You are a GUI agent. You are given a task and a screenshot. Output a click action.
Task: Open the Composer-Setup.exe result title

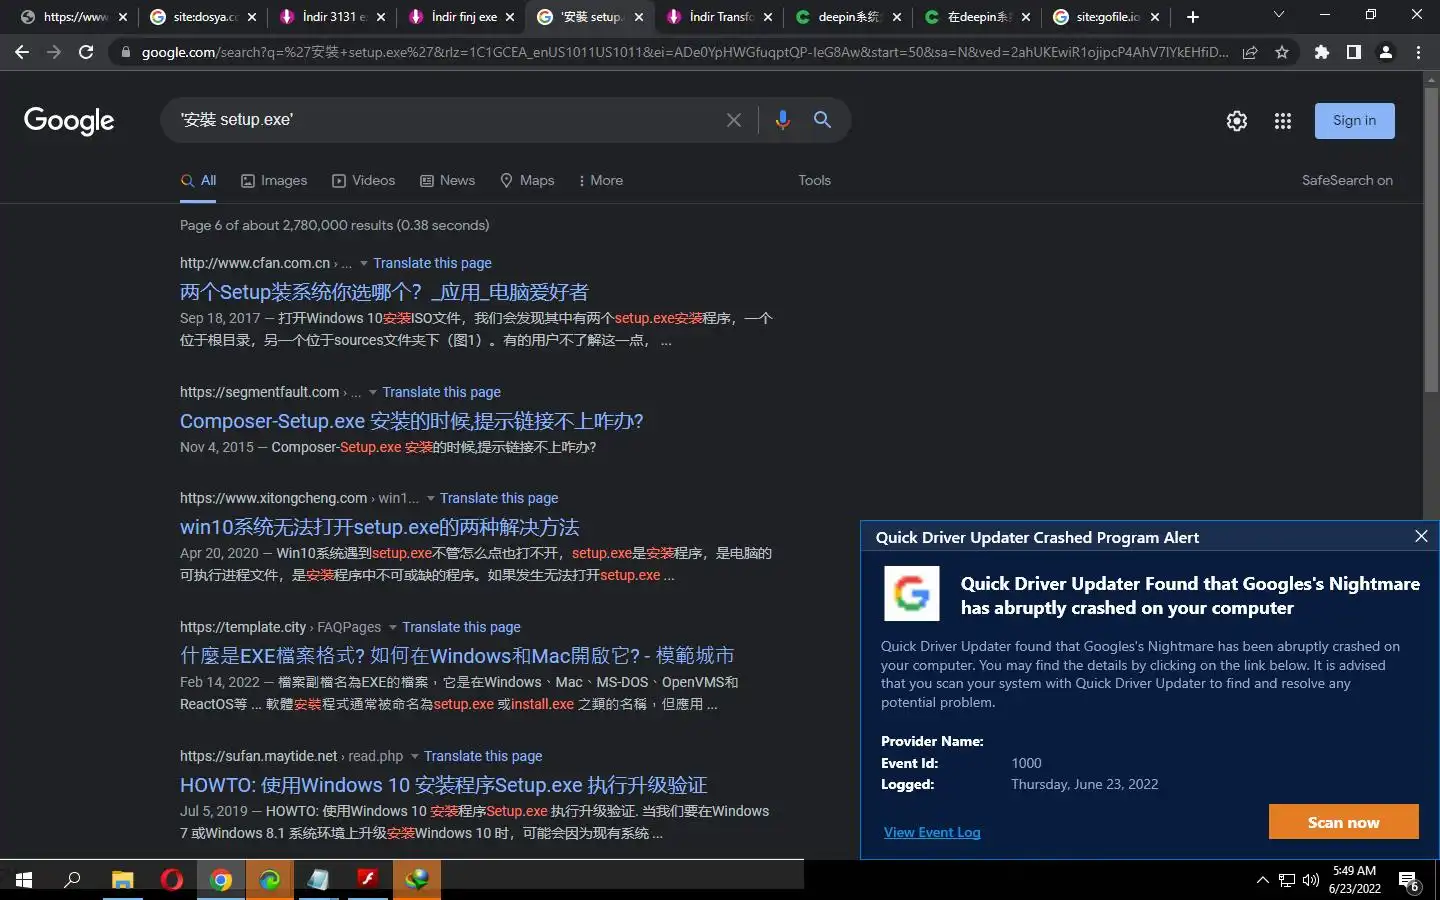click(412, 421)
